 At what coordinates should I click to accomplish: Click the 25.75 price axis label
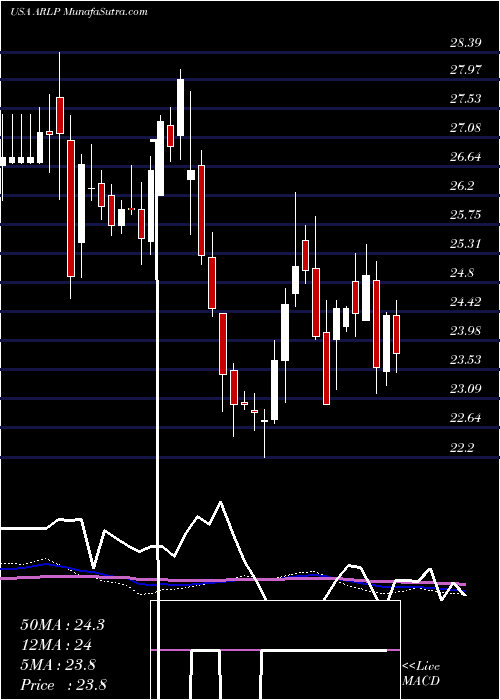tap(466, 215)
